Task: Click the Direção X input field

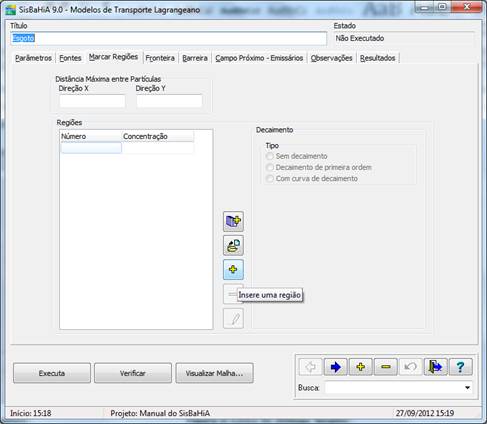Action: [92, 101]
